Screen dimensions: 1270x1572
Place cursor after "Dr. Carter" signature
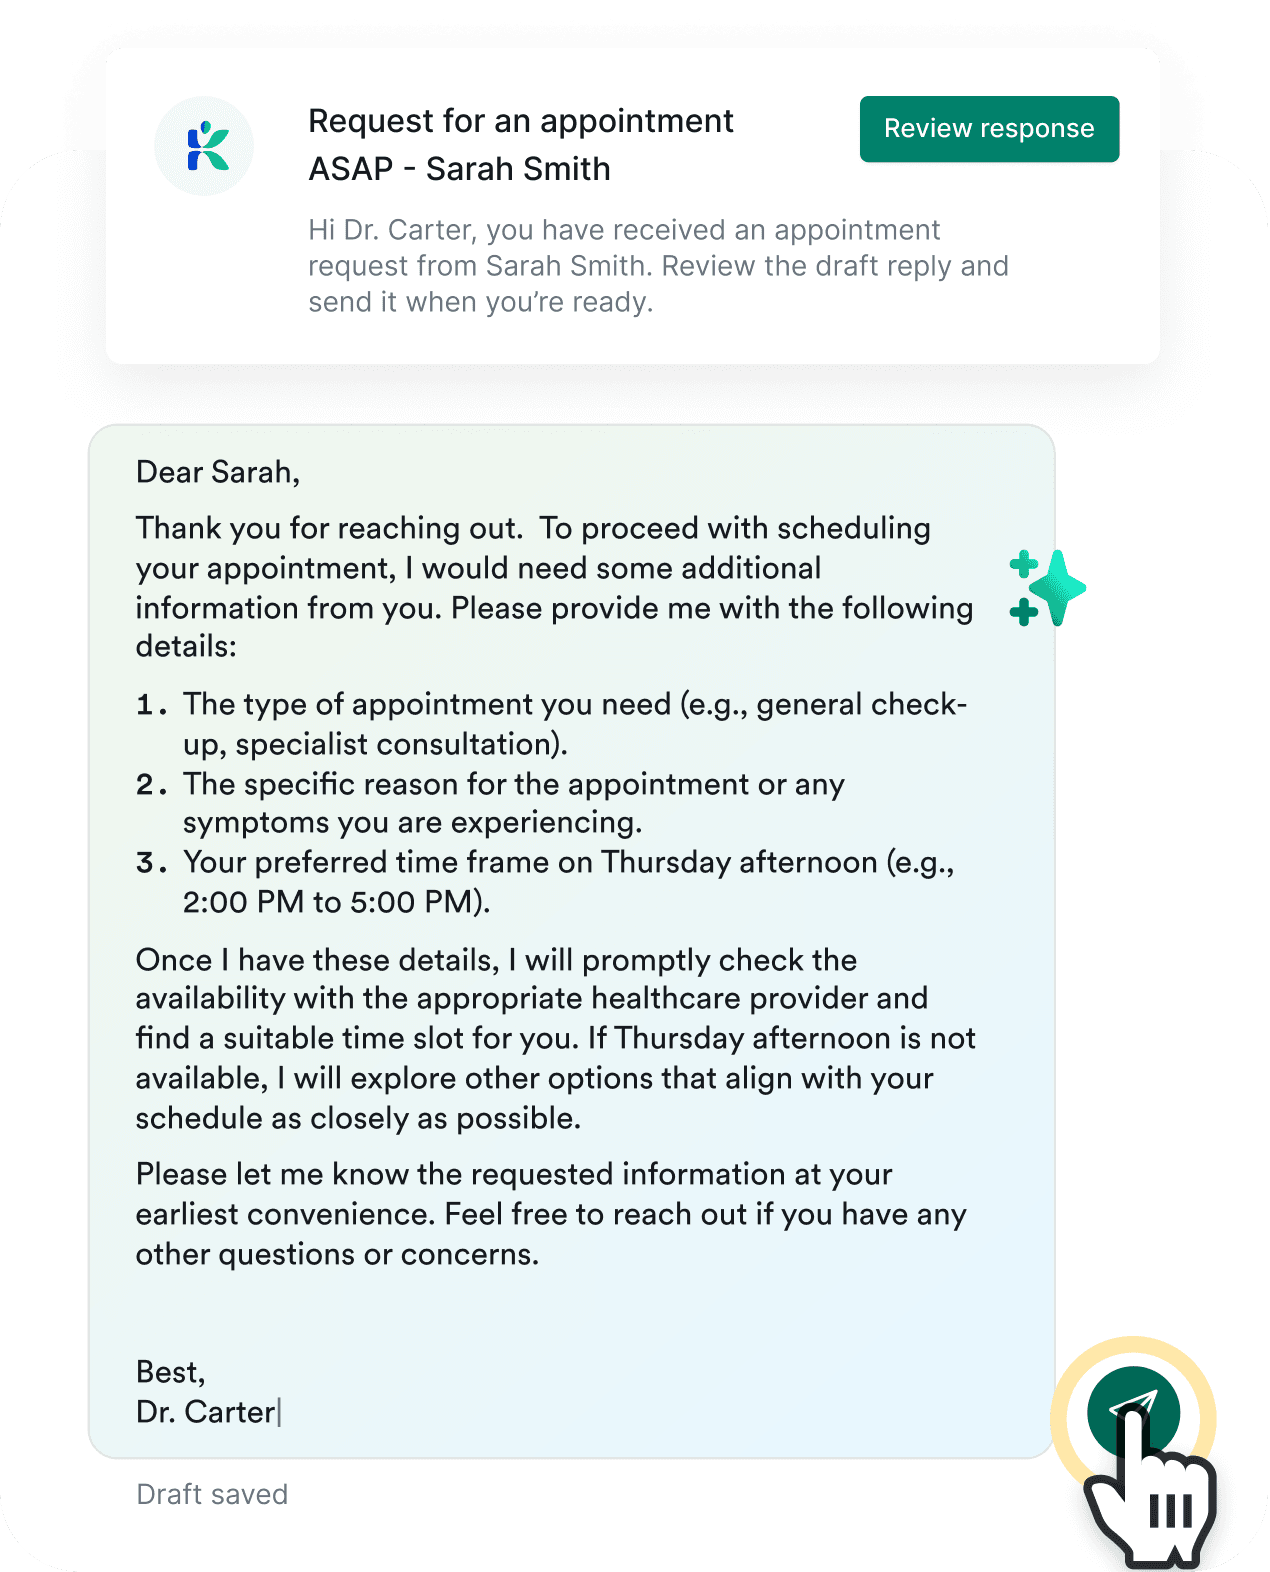(279, 1412)
